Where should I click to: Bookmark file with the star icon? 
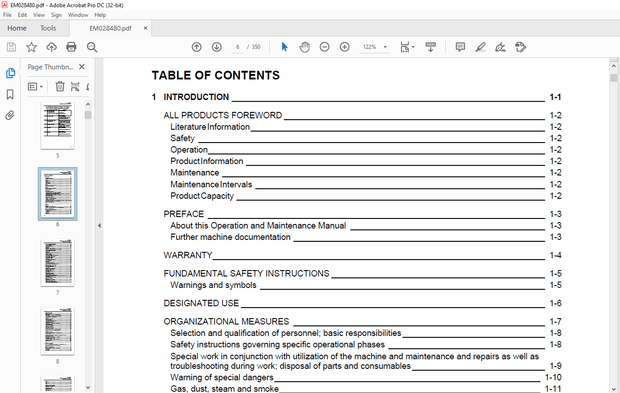point(31,47)
